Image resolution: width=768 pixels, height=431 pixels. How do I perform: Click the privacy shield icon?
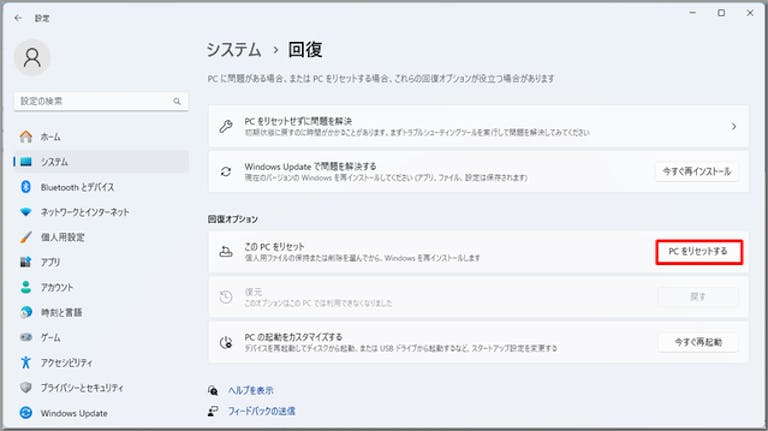click(x=26, y=387)
